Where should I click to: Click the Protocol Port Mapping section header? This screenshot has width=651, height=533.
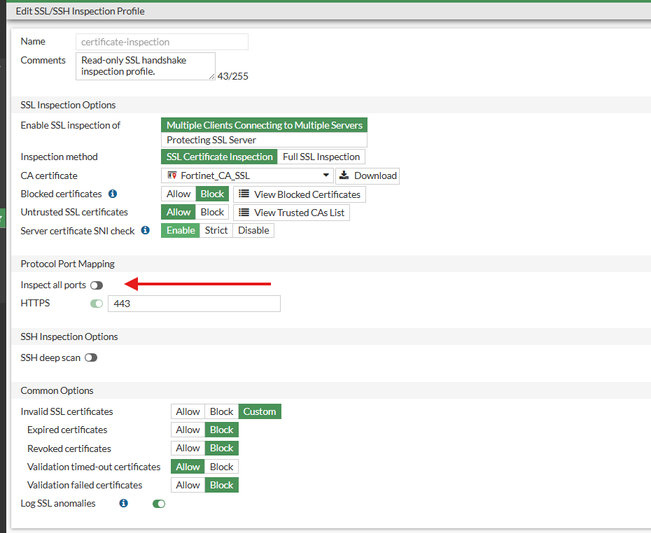tap(68, 264)
